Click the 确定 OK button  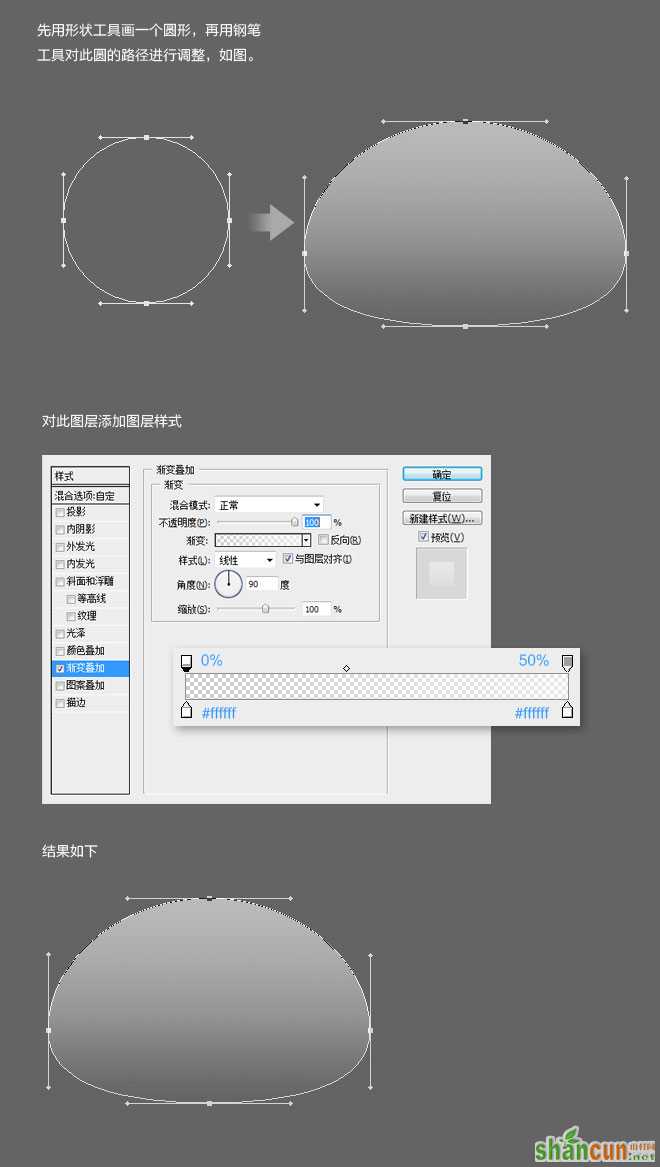[442, 474]
